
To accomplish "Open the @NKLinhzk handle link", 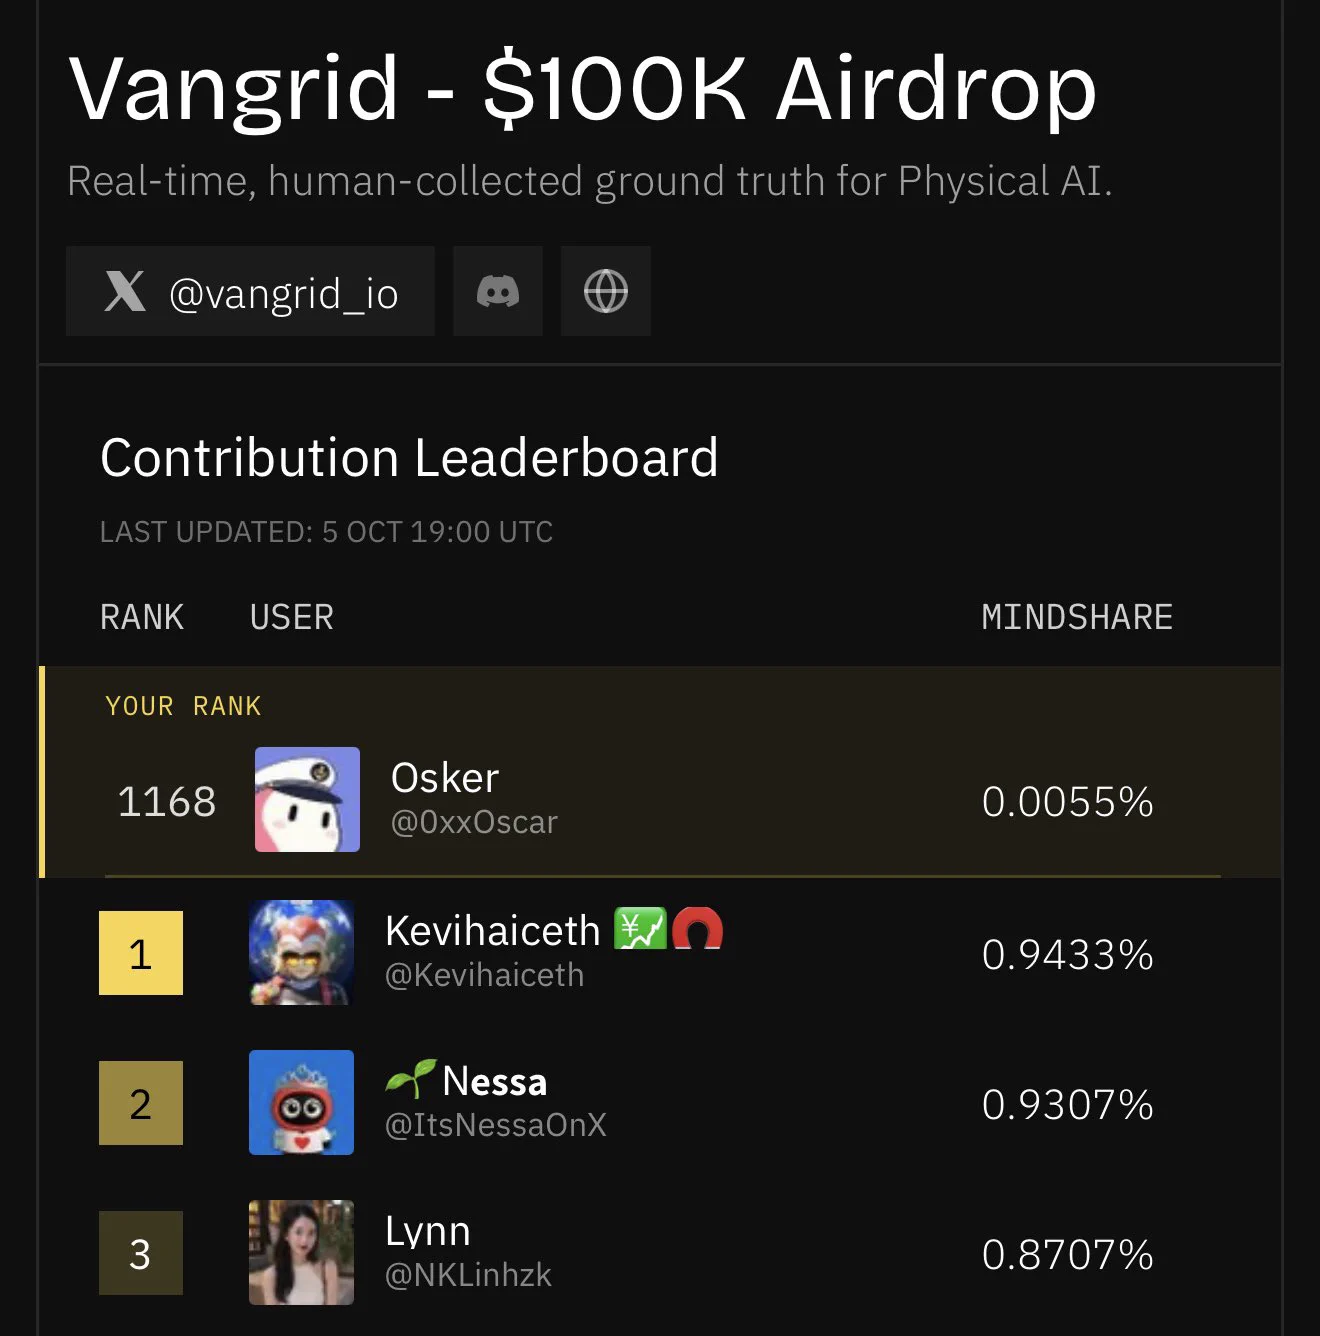I will [468, 1275].
